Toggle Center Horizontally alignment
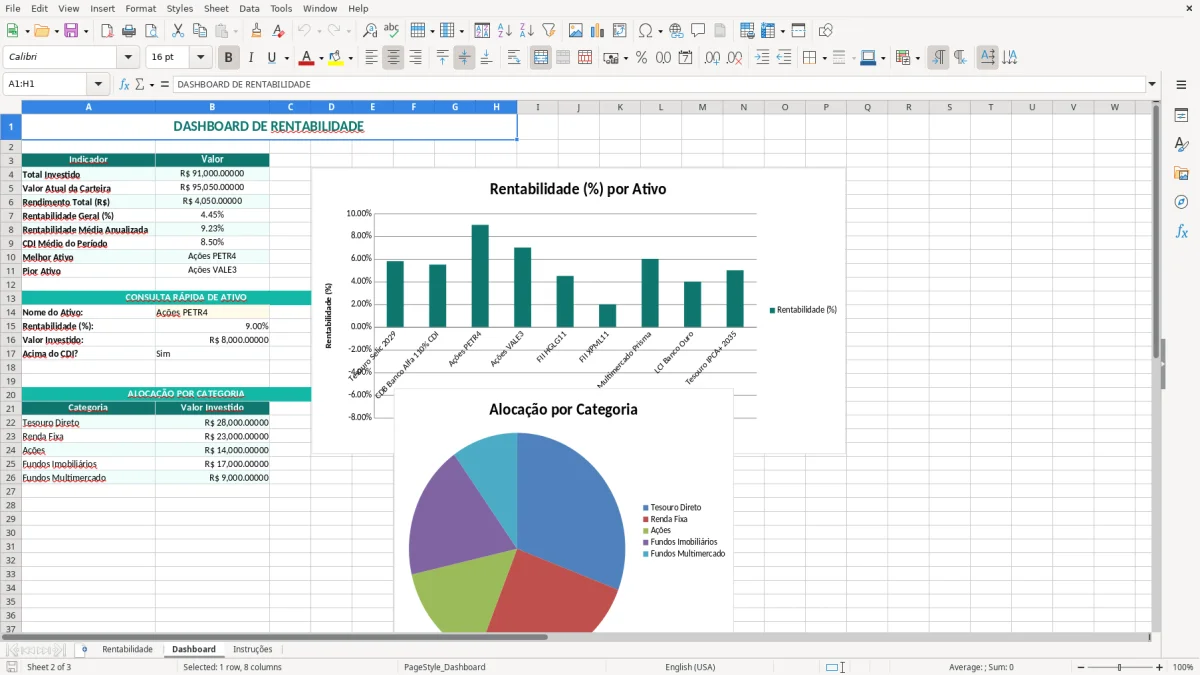1200x675 pixels. [393, 58]
